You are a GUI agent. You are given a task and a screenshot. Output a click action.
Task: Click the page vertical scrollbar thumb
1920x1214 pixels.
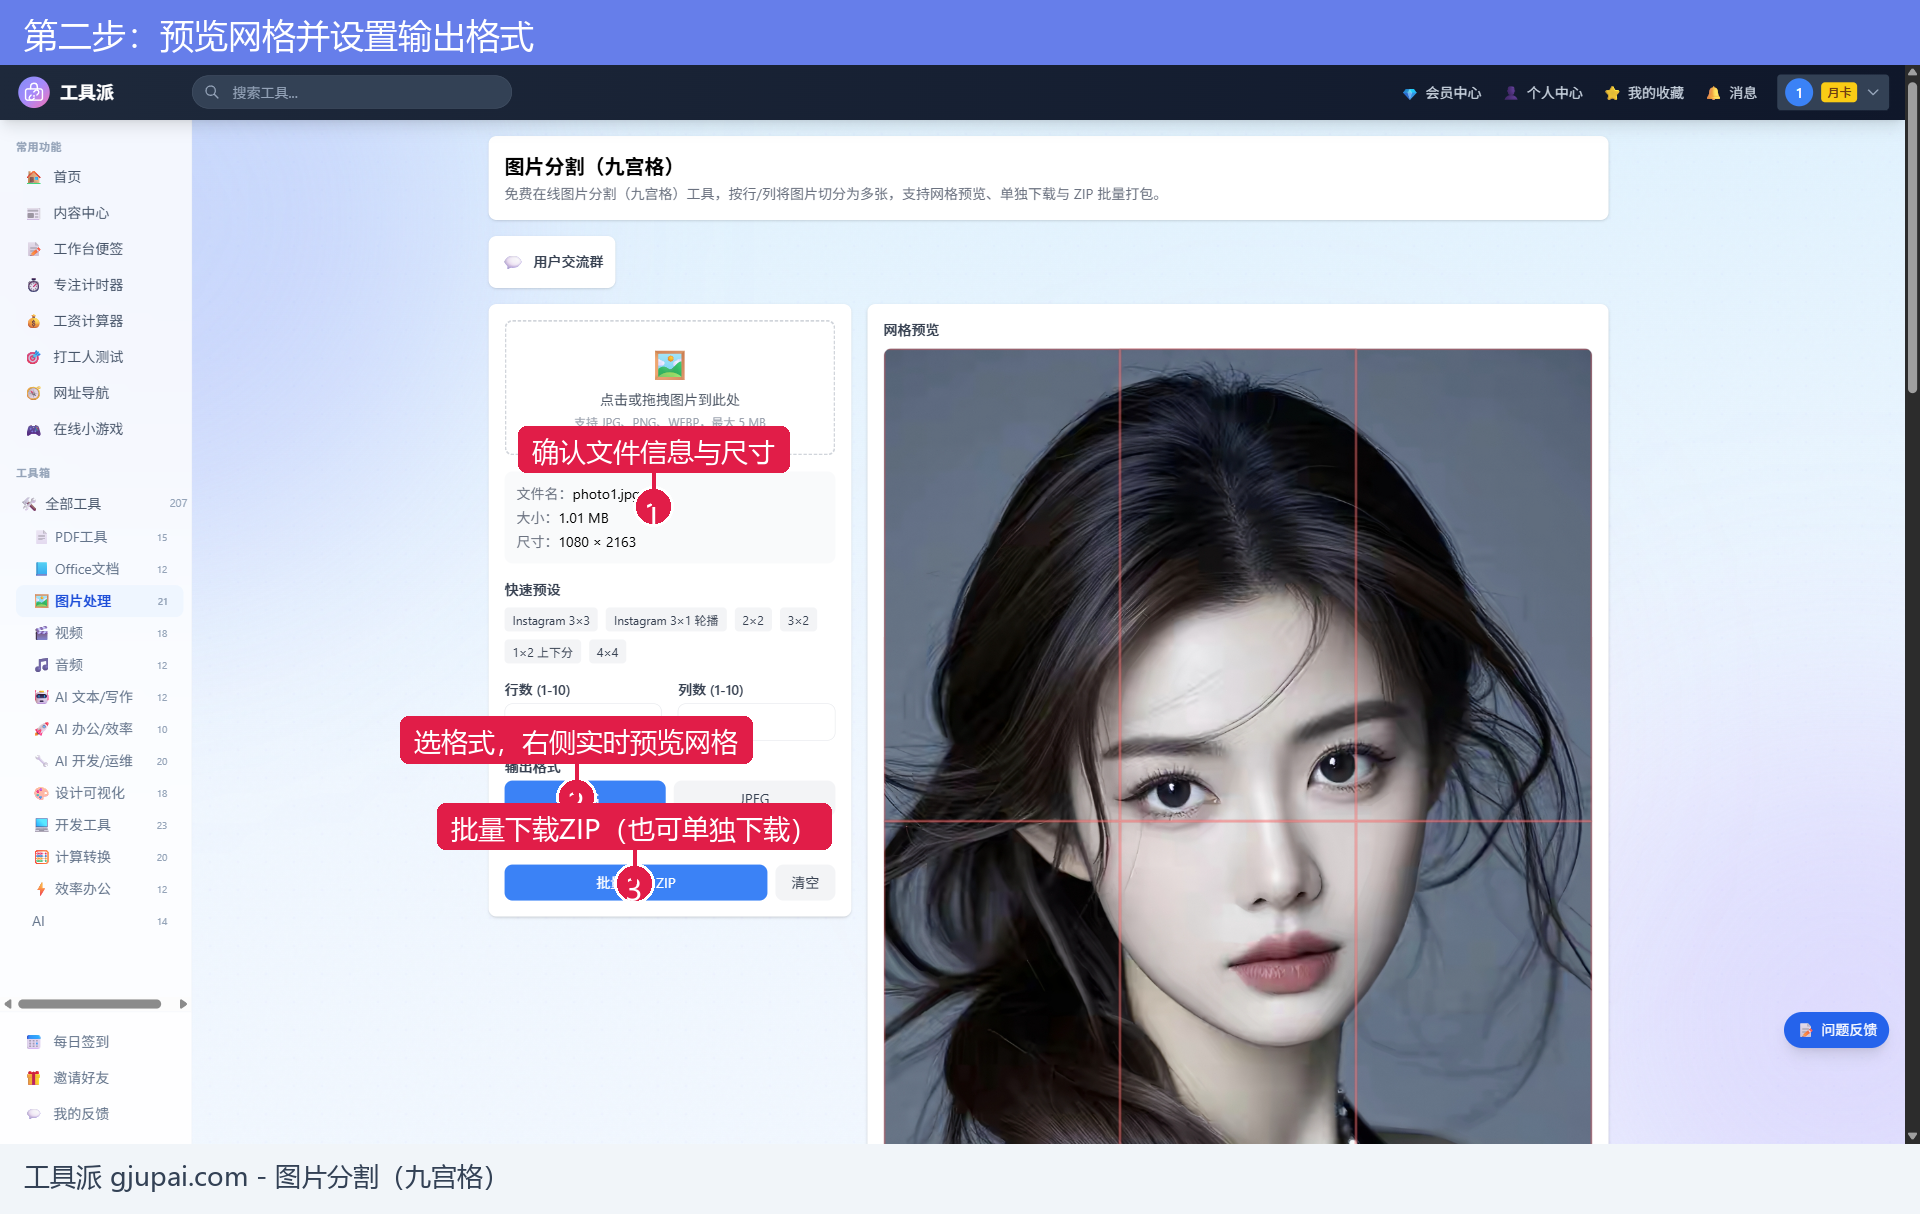tap(1912, 237)
